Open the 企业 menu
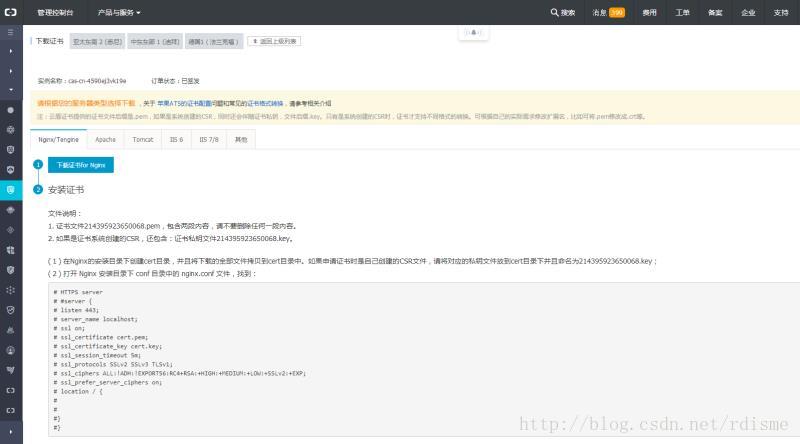This screenshot has width=800, height=444. [x=748, y=12]
